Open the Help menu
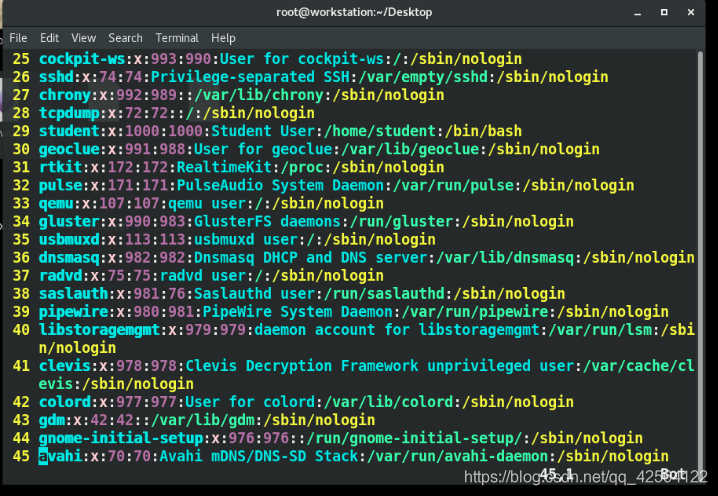The height and width of the screenshot is (496, 718). point(223,38)
